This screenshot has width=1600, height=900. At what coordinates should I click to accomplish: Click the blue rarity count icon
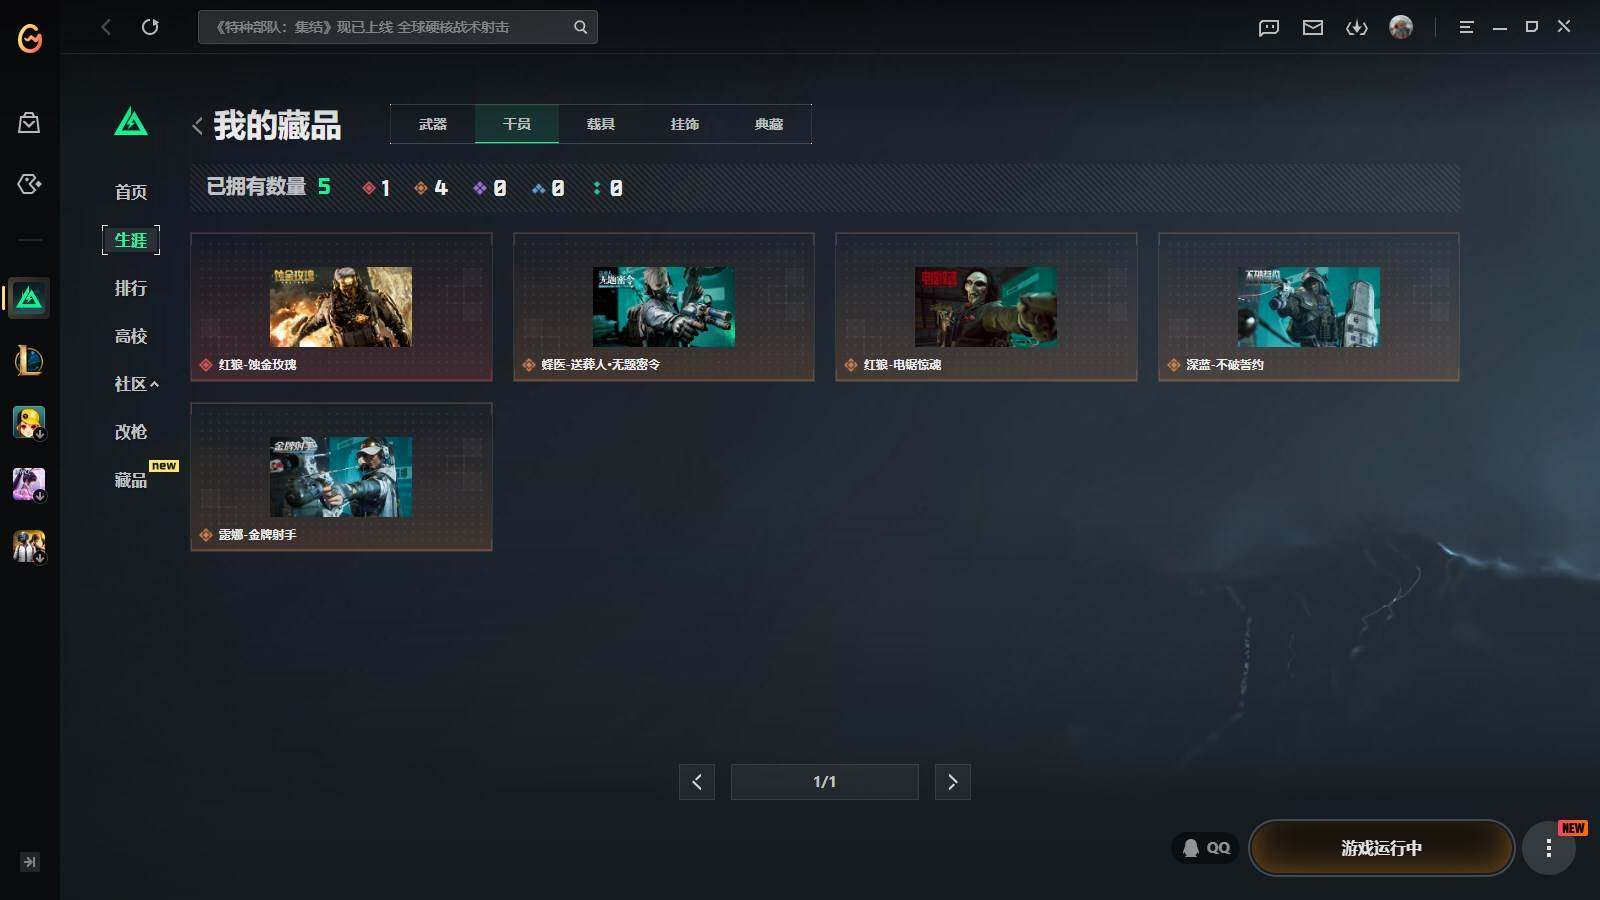tap(538, 188)
